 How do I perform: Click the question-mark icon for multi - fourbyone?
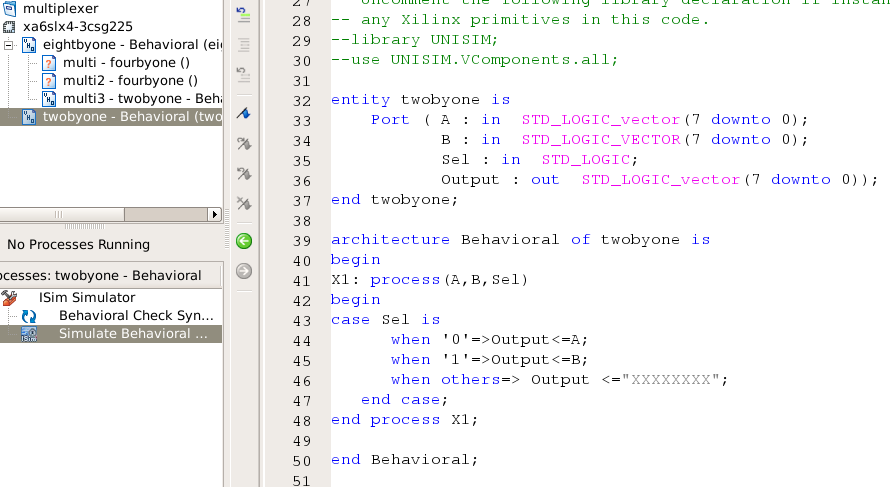click(x=49, y=63)
